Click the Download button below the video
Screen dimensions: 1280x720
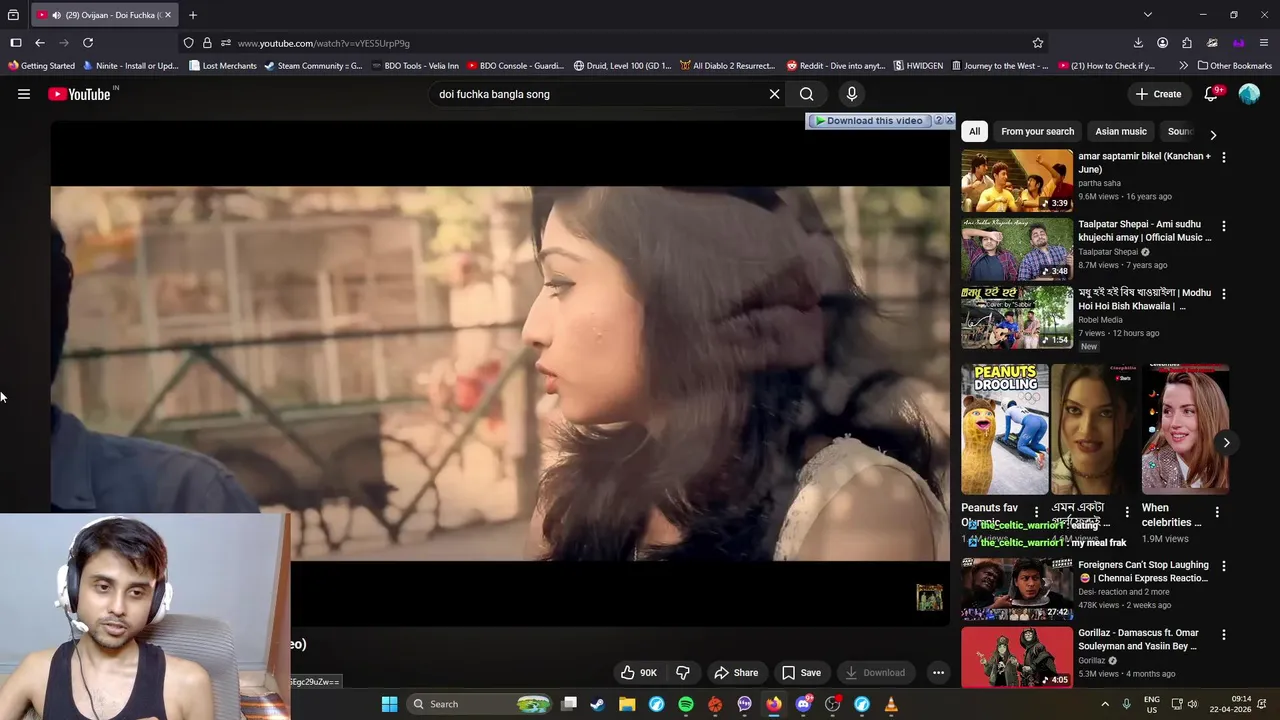coord(874,673)
